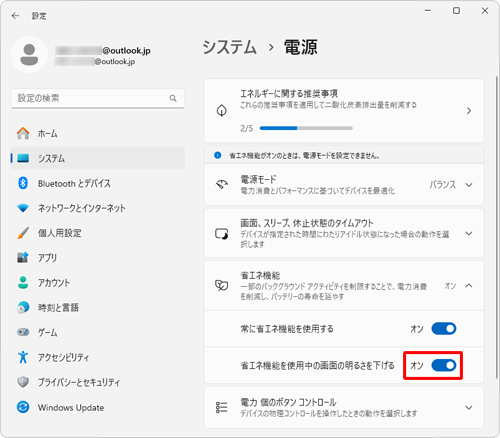Viewport: 500px width, 438px height.
Task: Click システム in the breadcrumb
Action: click(230, 47)
